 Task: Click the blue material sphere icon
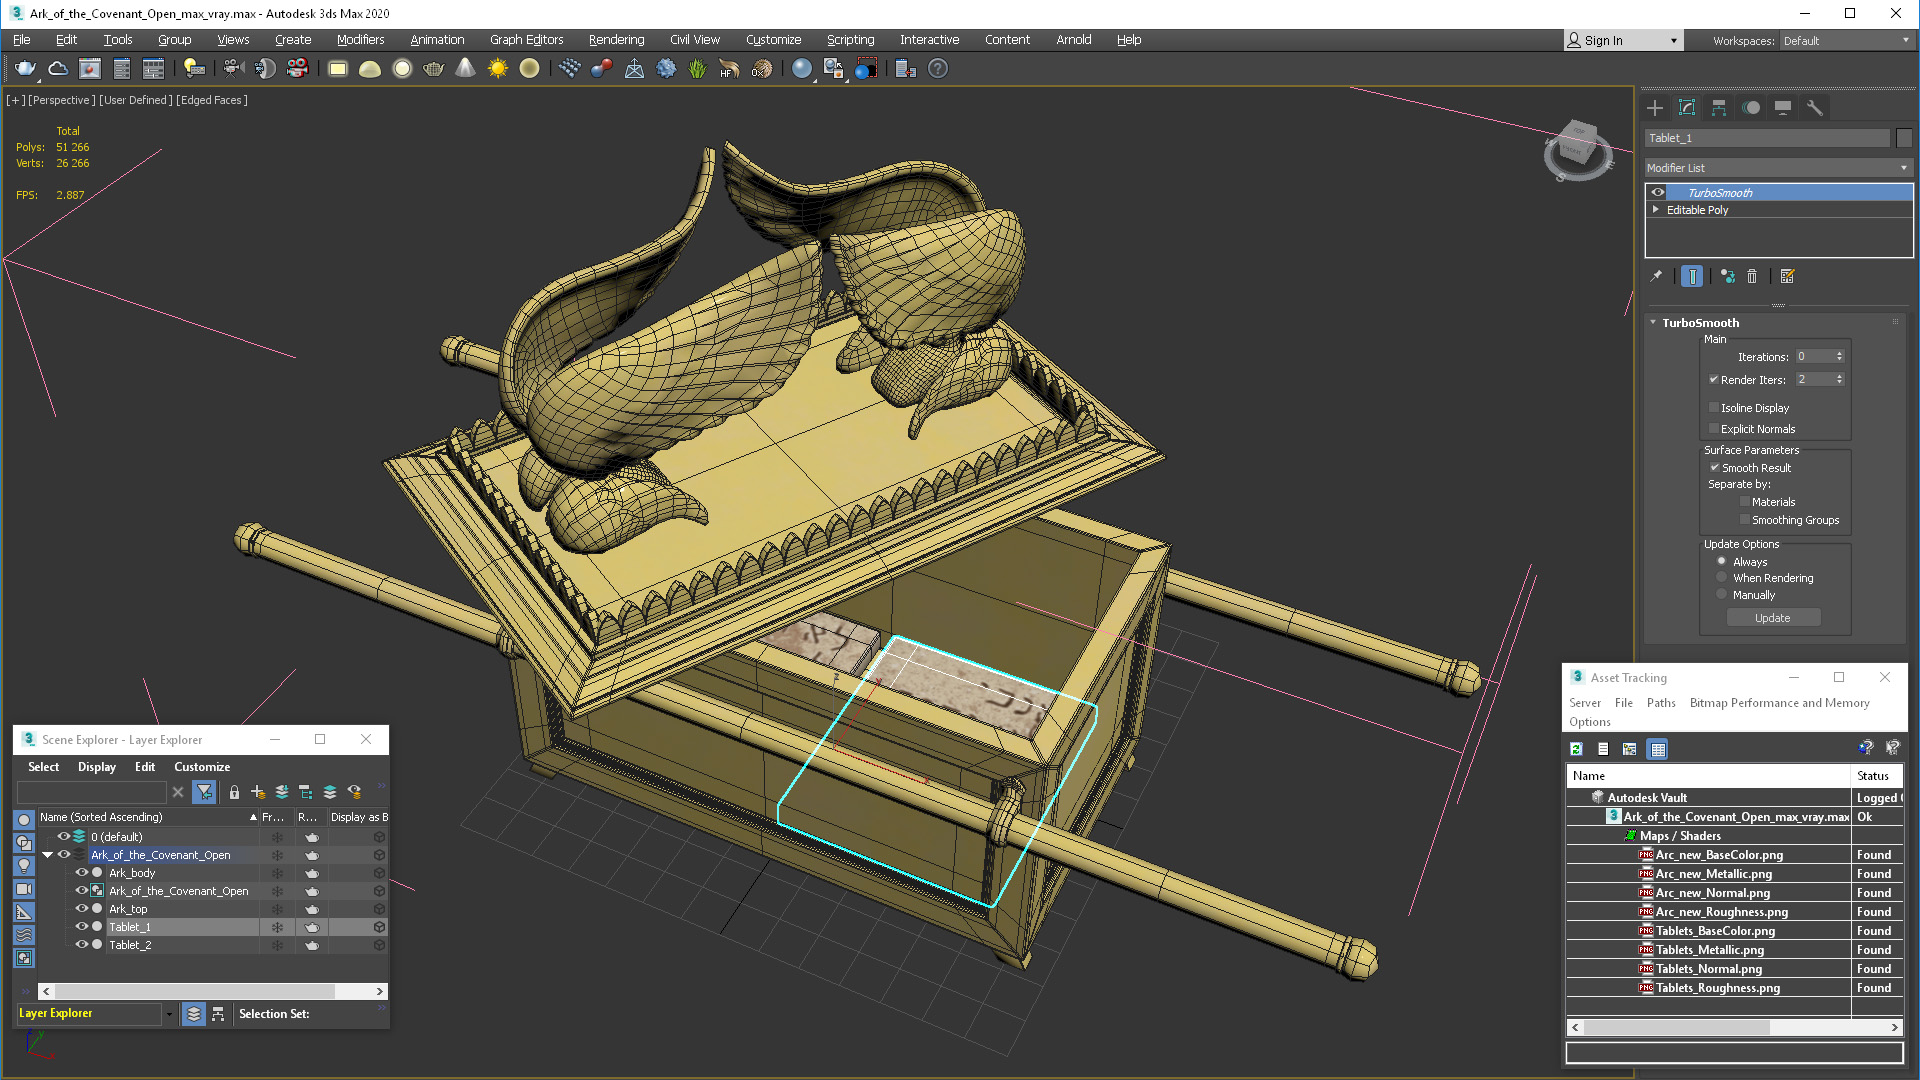(801, 69)
